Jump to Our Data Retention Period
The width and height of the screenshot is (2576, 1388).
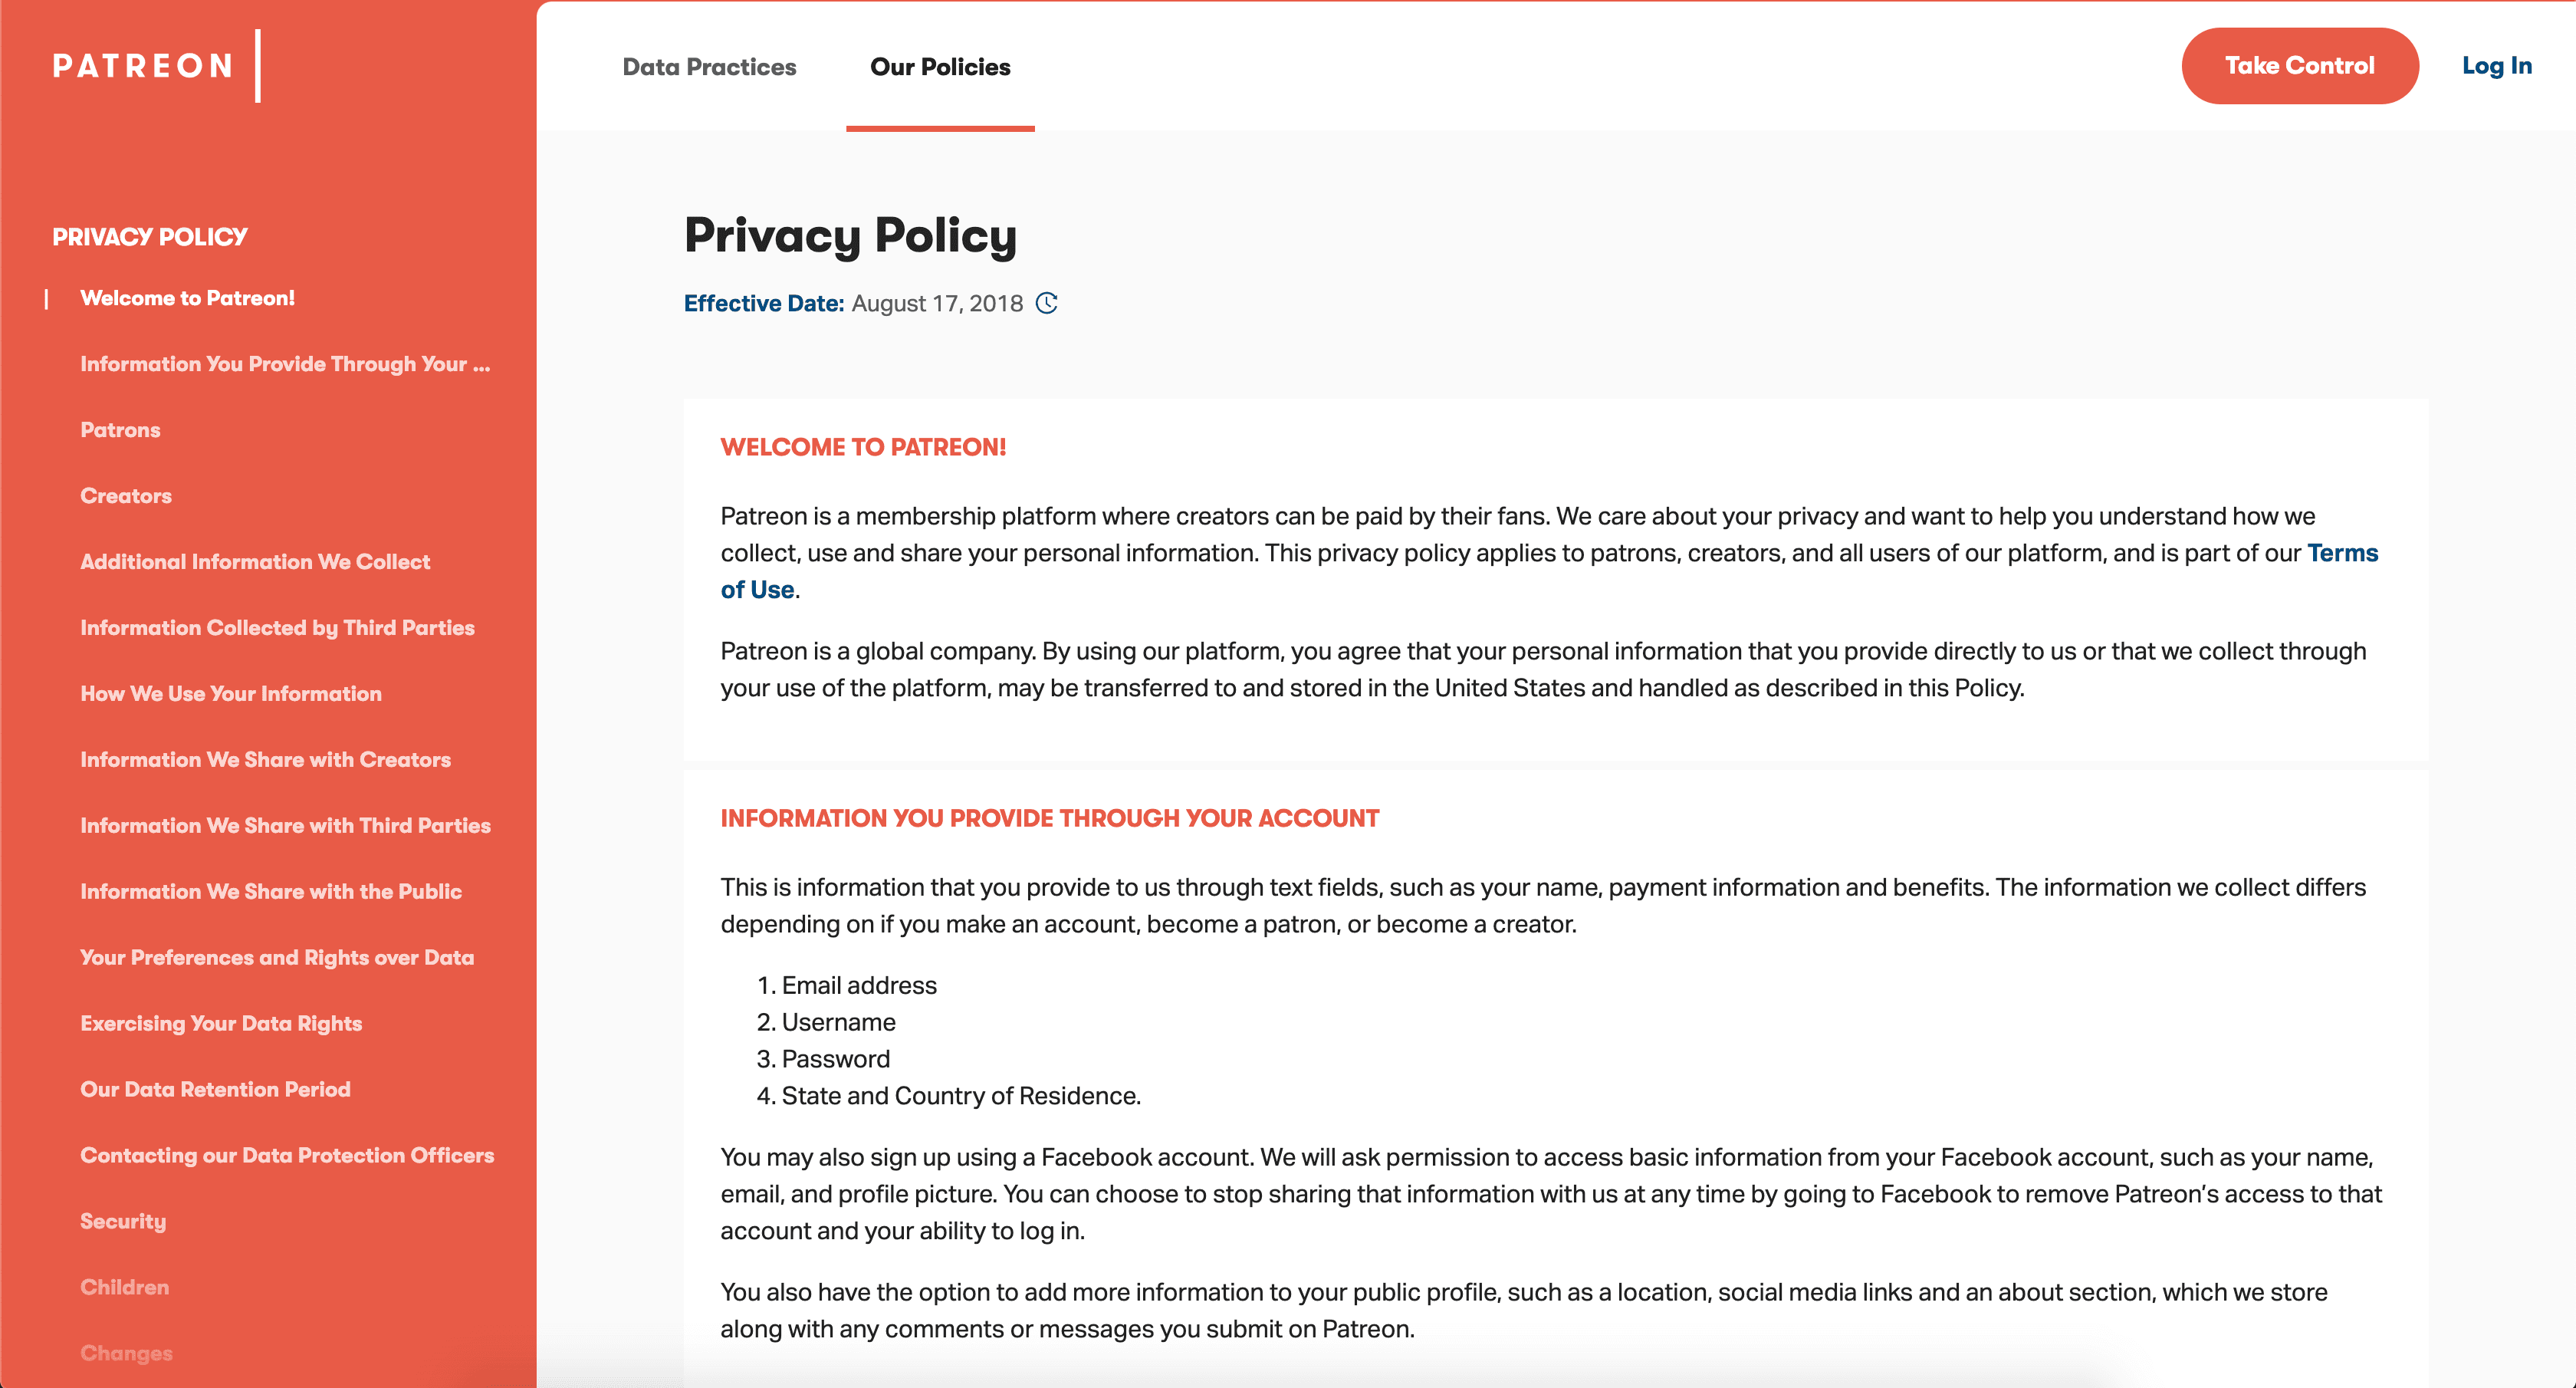pos(215,1090)
